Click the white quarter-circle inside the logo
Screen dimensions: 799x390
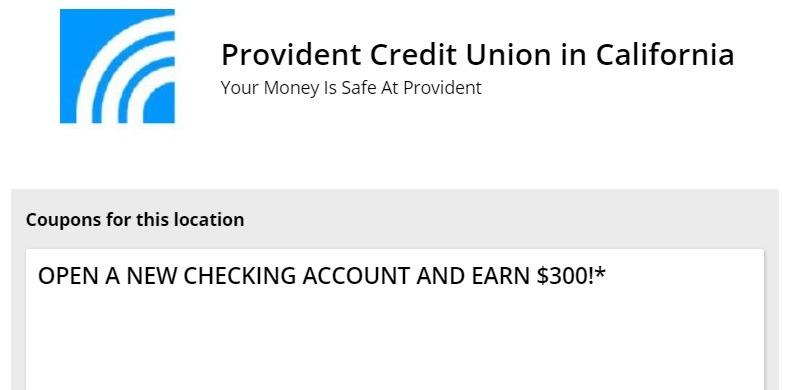tap(161, 107)
